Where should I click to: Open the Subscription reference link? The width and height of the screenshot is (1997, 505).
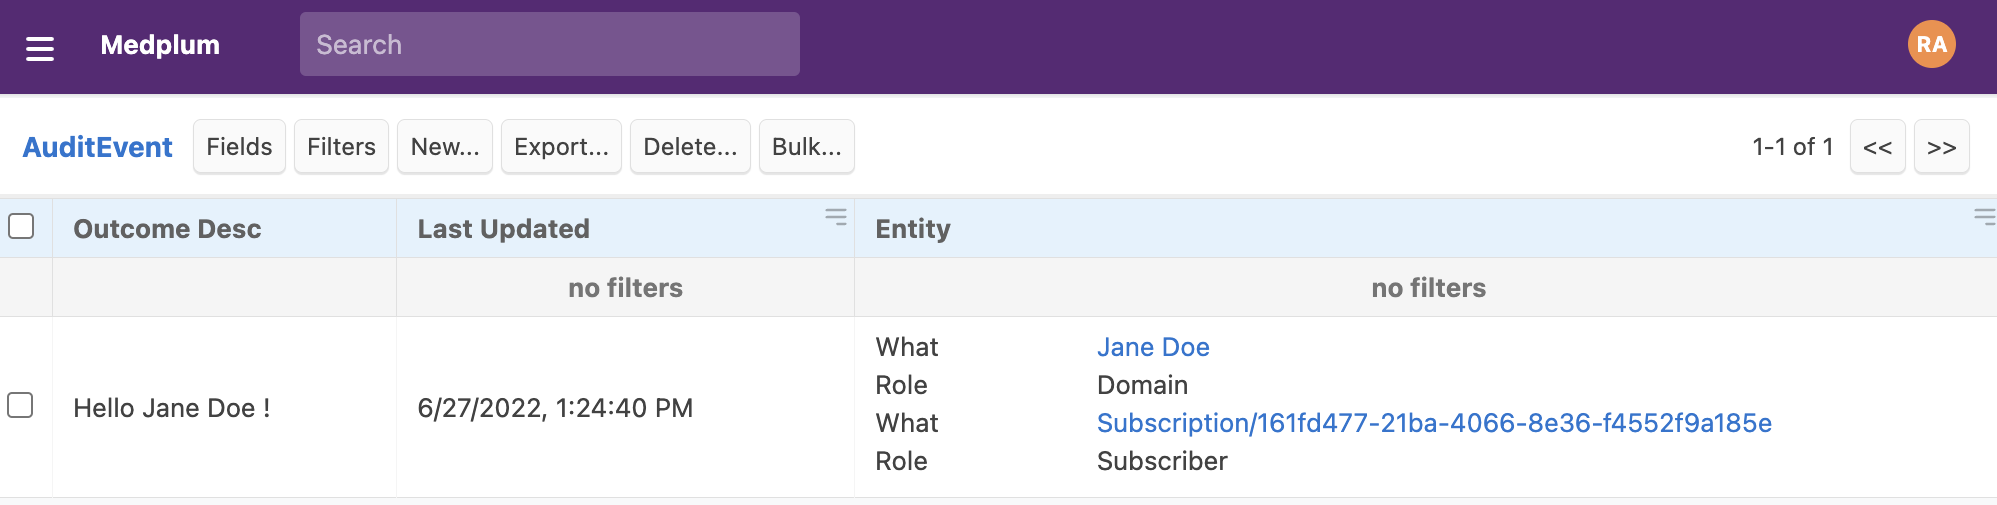1434,423
